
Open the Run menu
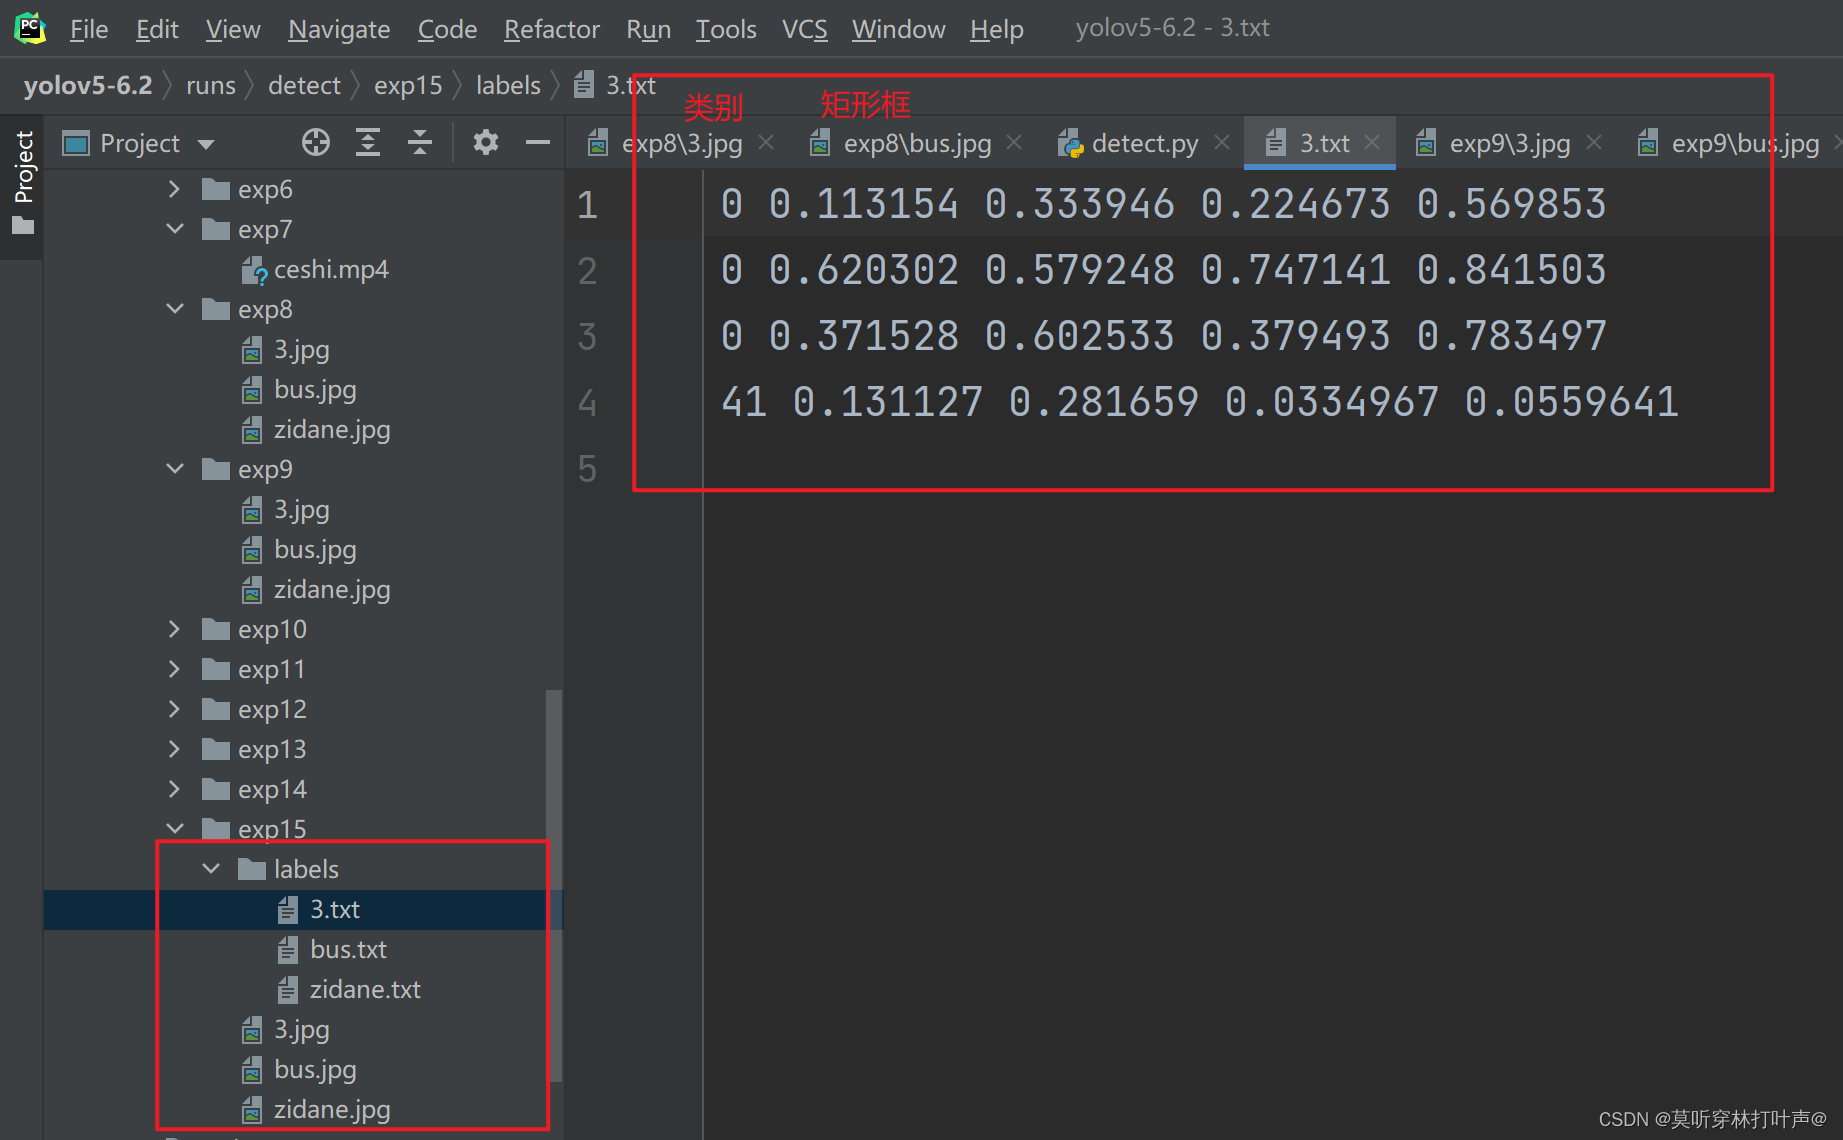(x=648, y=29)
